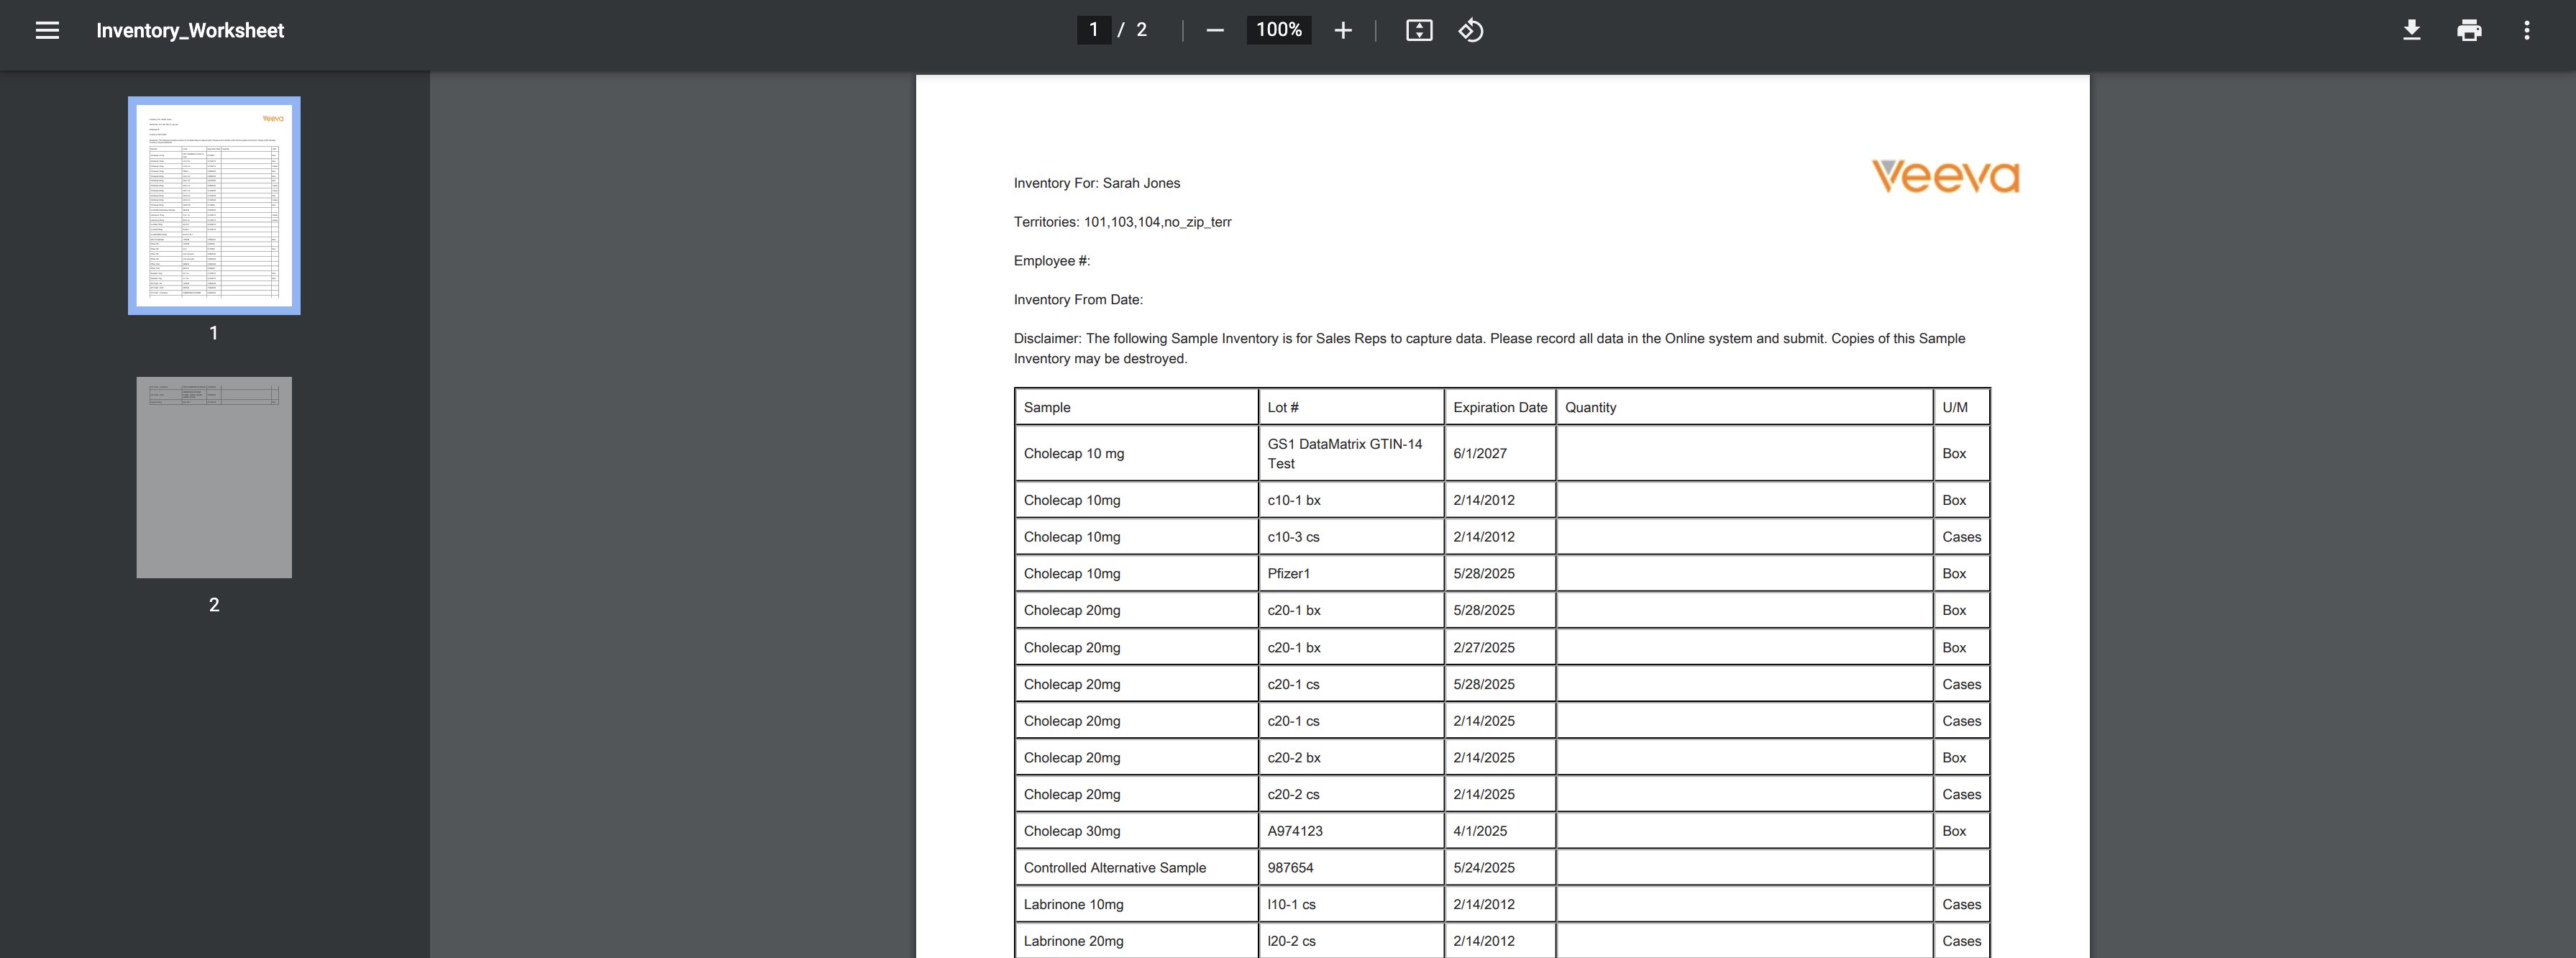Click the Veeva logo in document

click(x=1945, y=176)
